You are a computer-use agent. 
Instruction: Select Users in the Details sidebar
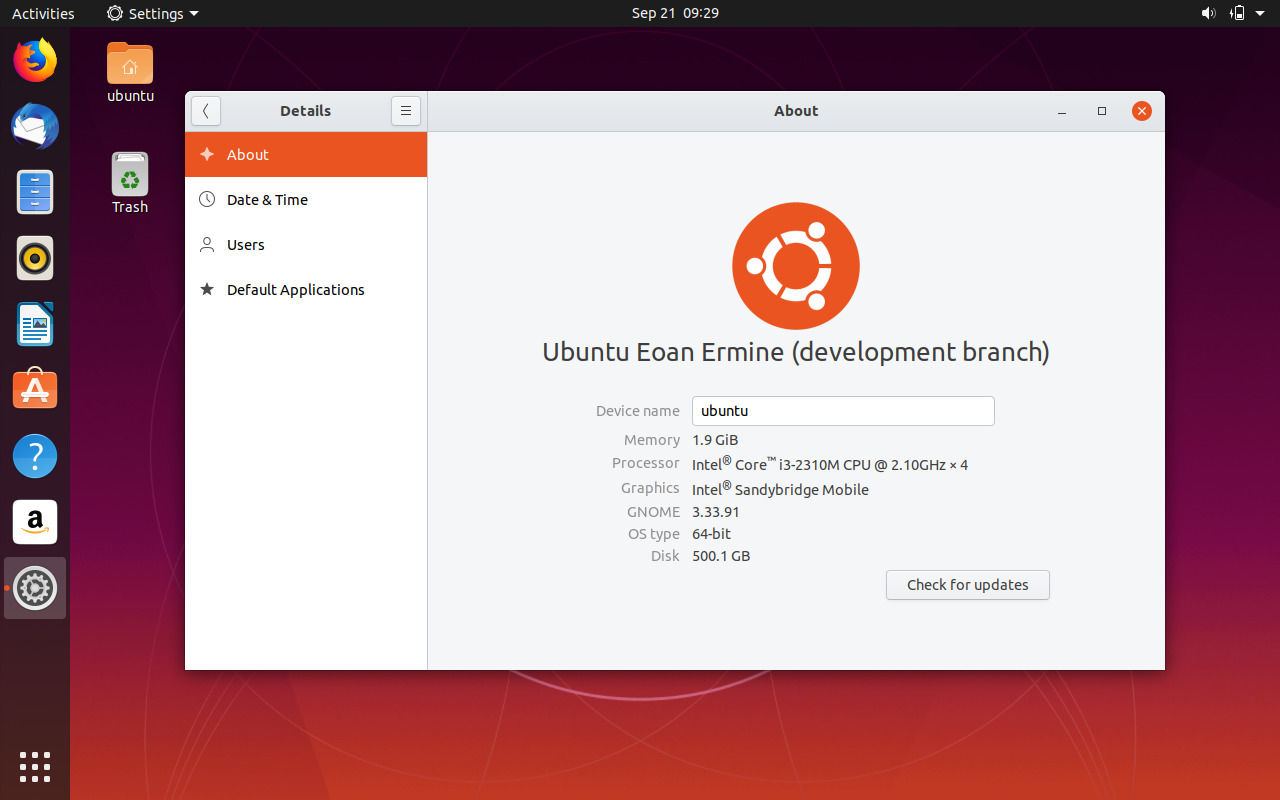point(246,244)
